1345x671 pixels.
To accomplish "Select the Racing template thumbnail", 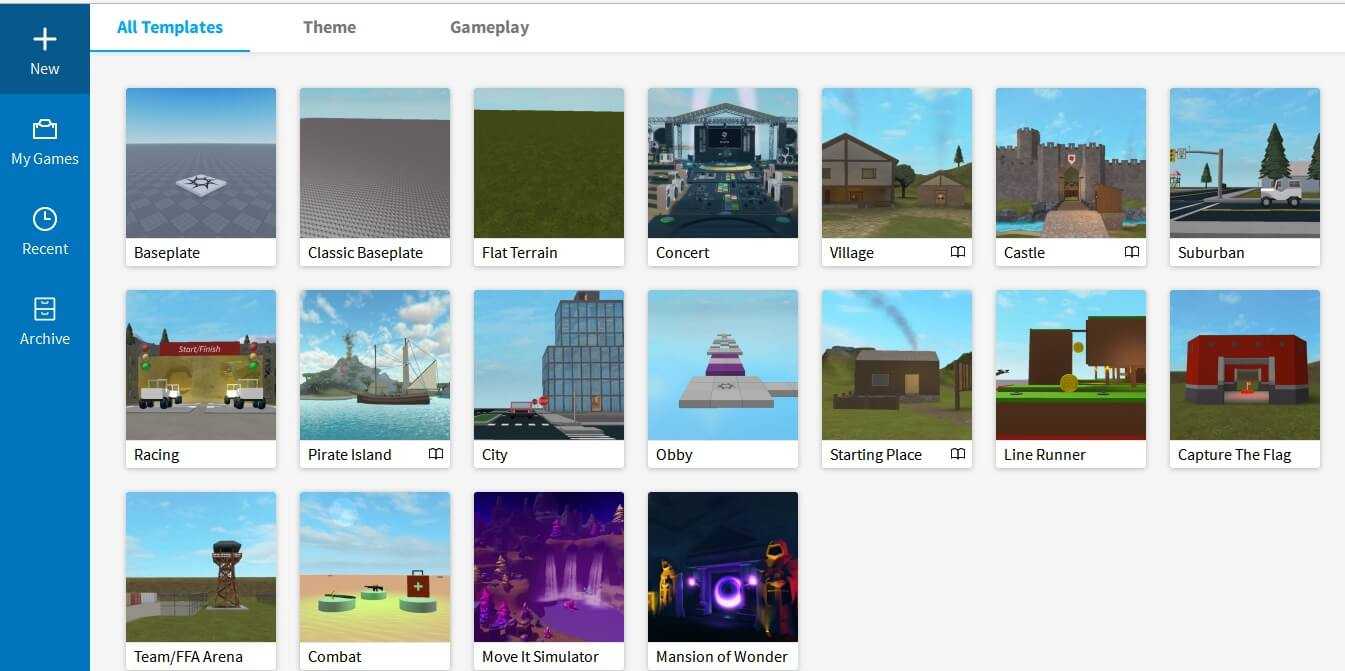I will click(201, 365).
